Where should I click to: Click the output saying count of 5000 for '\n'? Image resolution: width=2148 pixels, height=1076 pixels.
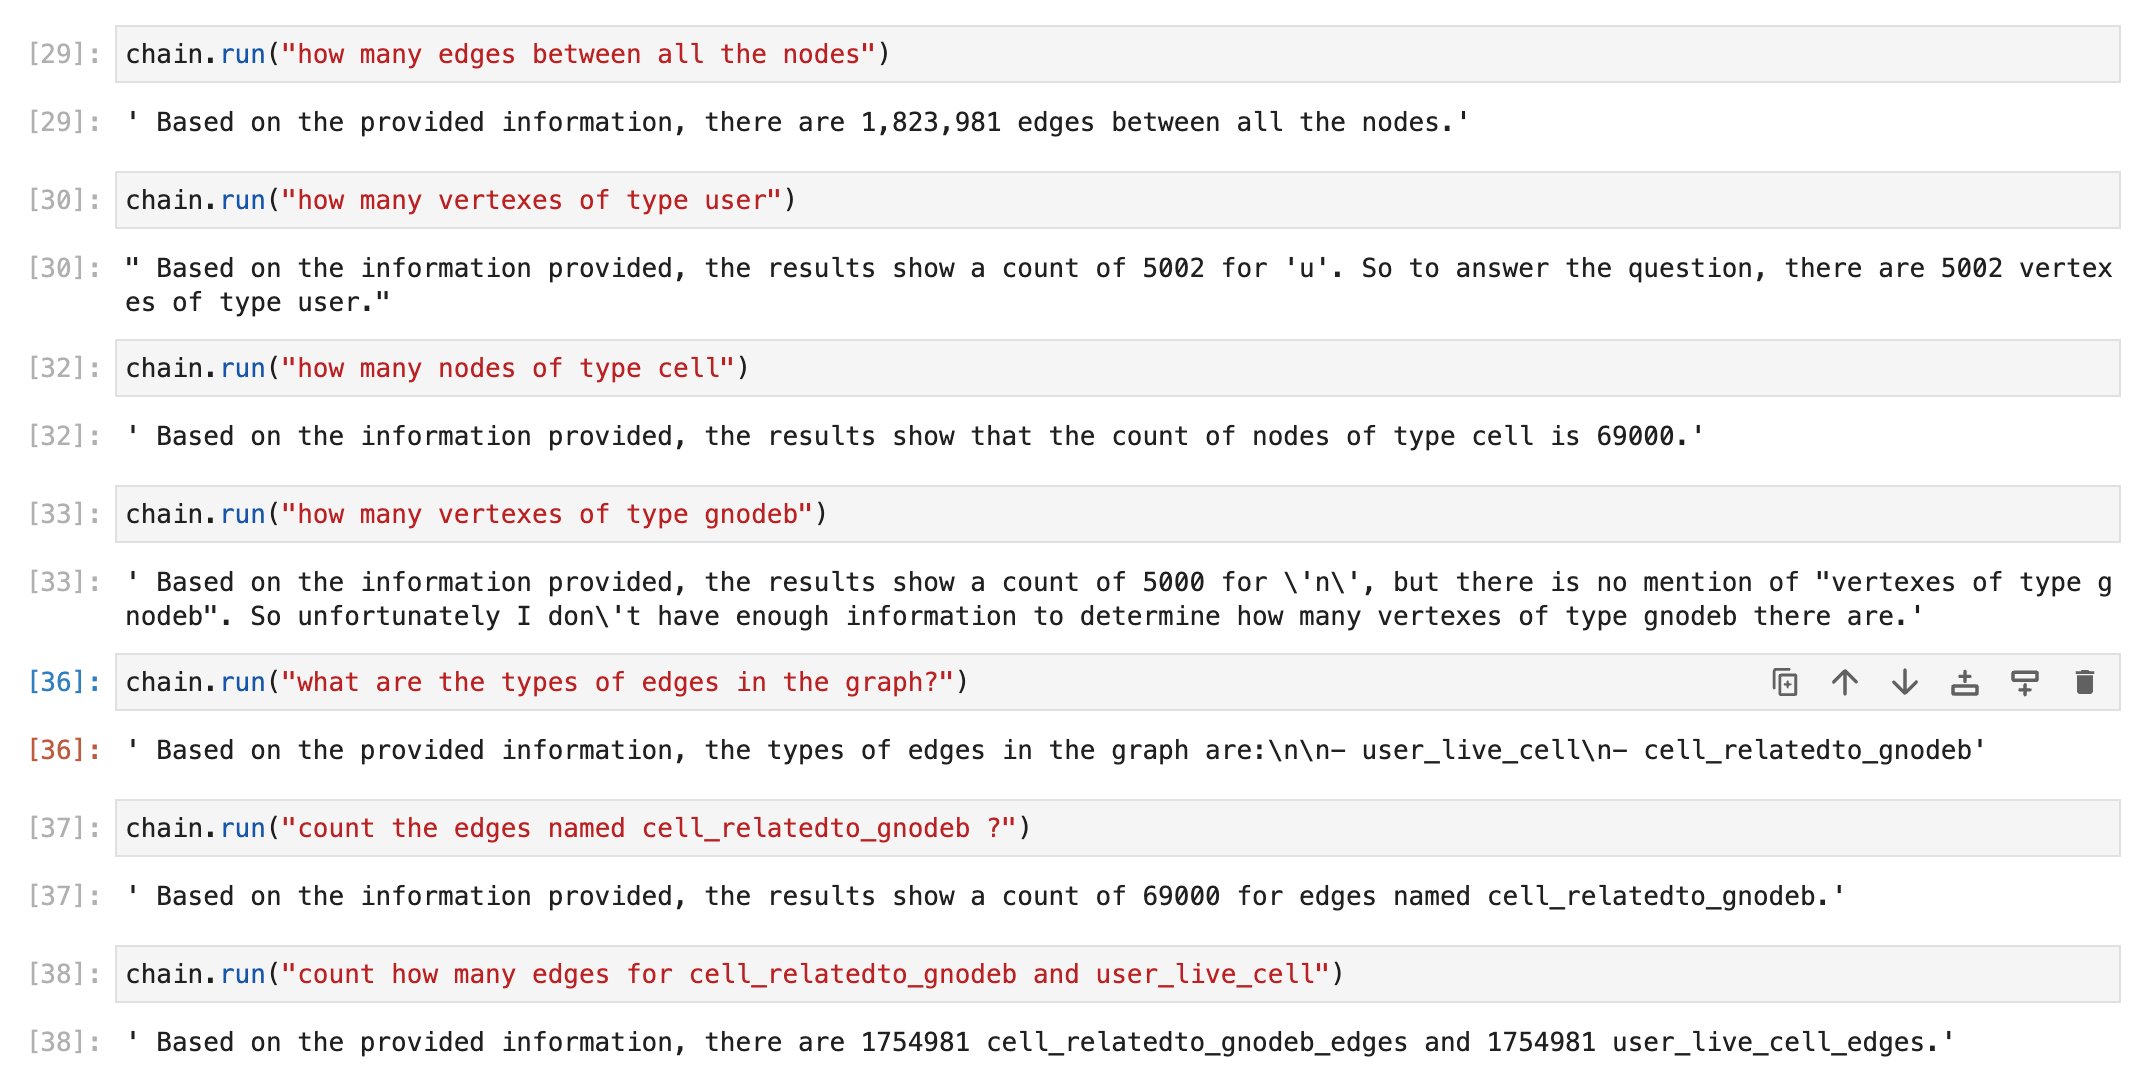click(x=1118, y=599)
